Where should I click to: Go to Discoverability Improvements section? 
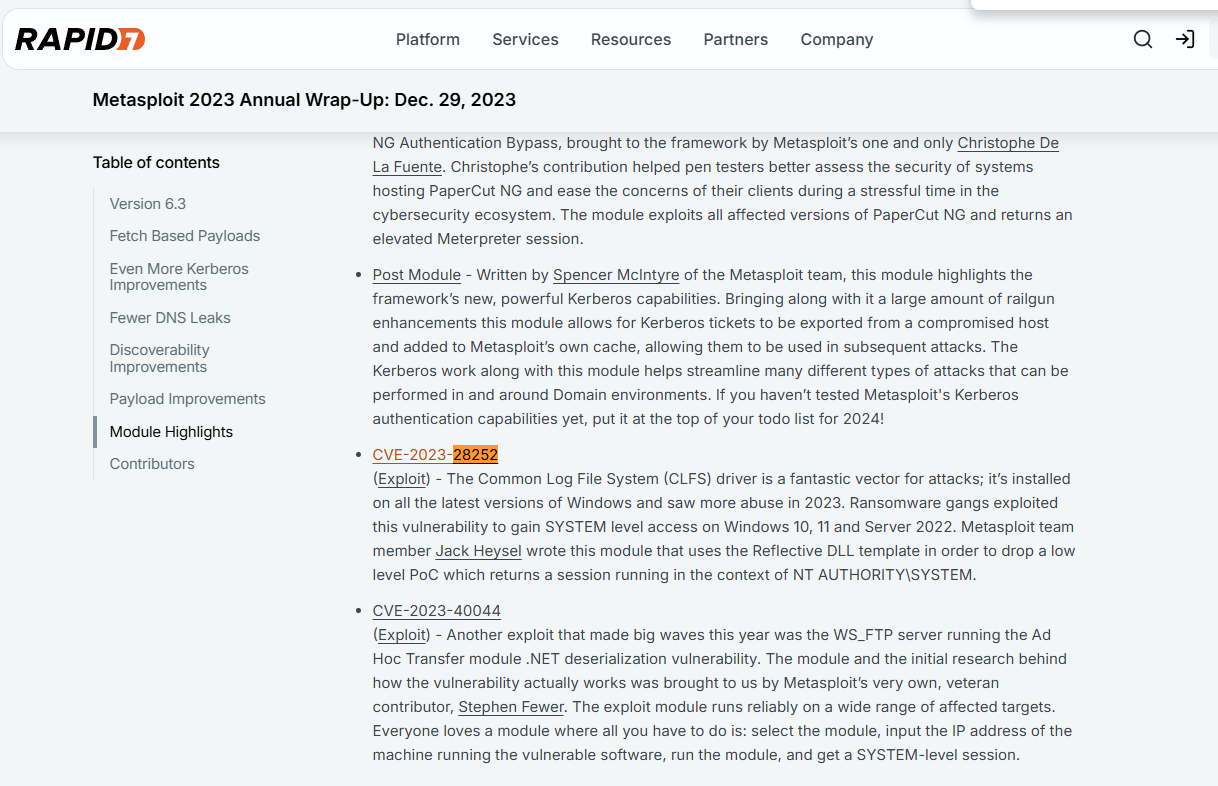click(x=160, y=358)
